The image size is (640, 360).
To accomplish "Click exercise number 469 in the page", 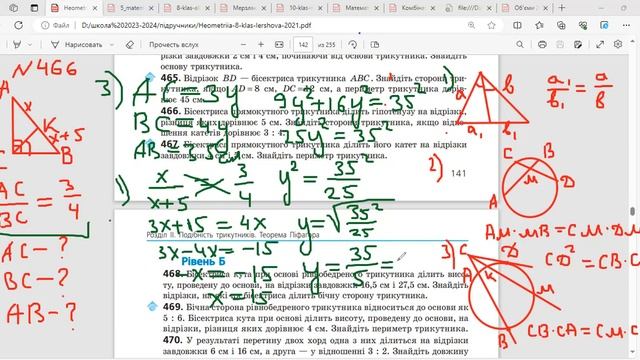I will [172, 307].
